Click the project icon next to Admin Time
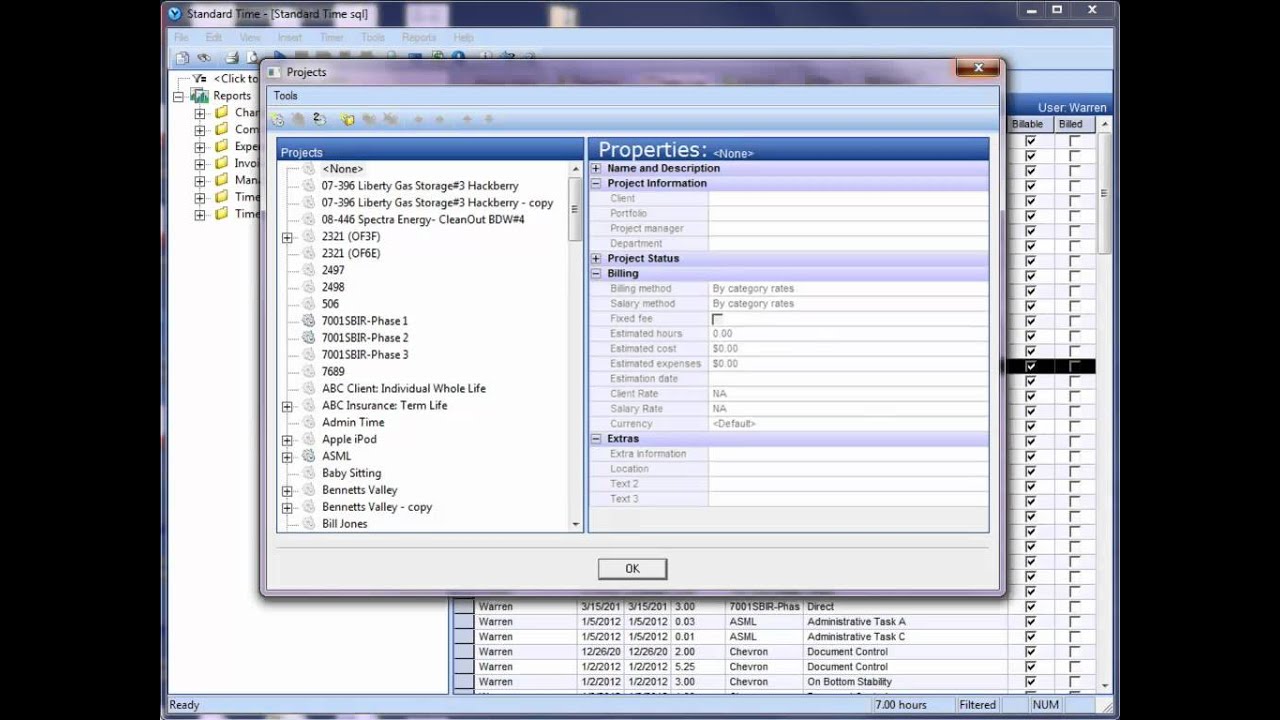This screenshot has width=1280, height=720. 309,422
